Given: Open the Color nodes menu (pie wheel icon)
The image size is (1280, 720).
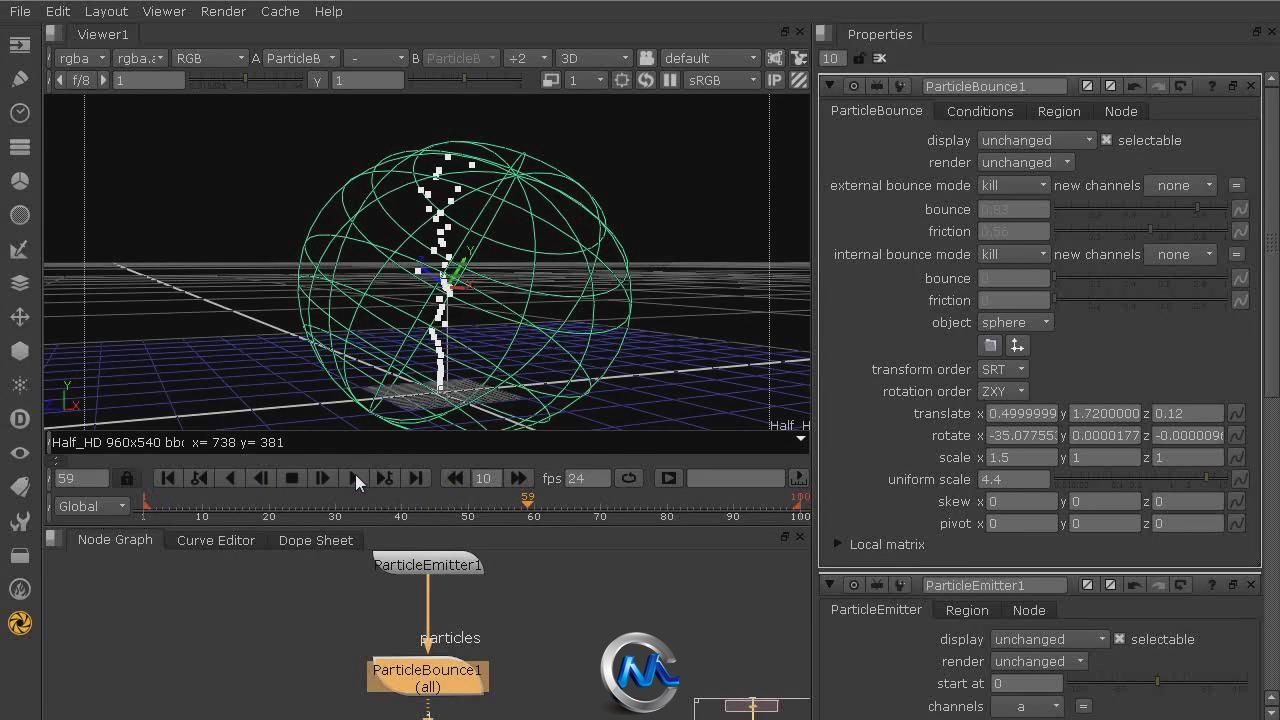Looking at the screenshot, I should [x=20, y=181].
